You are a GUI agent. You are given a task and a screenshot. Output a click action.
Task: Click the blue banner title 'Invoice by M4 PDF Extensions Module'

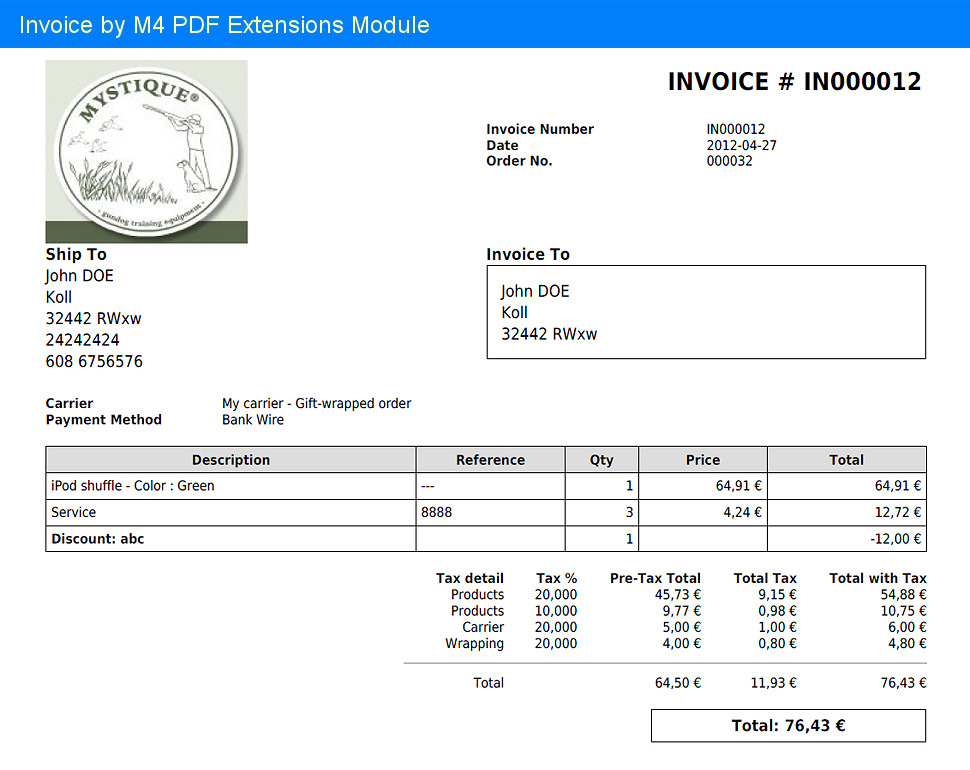pos(224,25)
